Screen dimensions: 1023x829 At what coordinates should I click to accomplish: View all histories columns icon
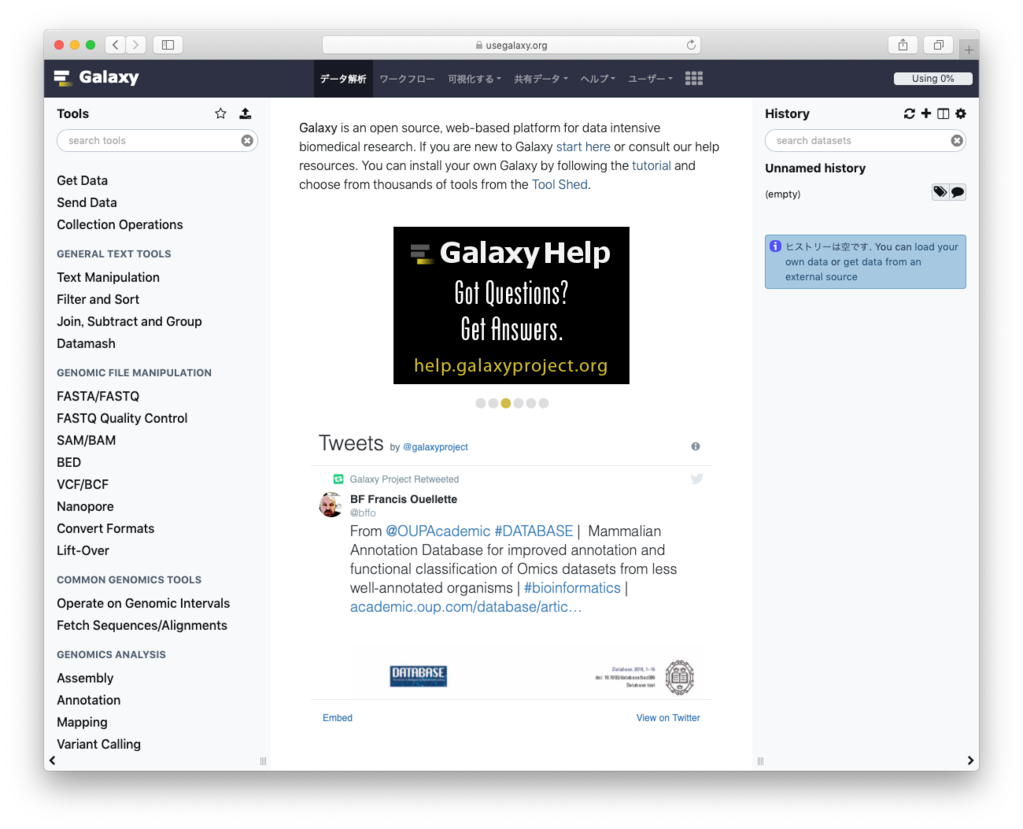943,113
